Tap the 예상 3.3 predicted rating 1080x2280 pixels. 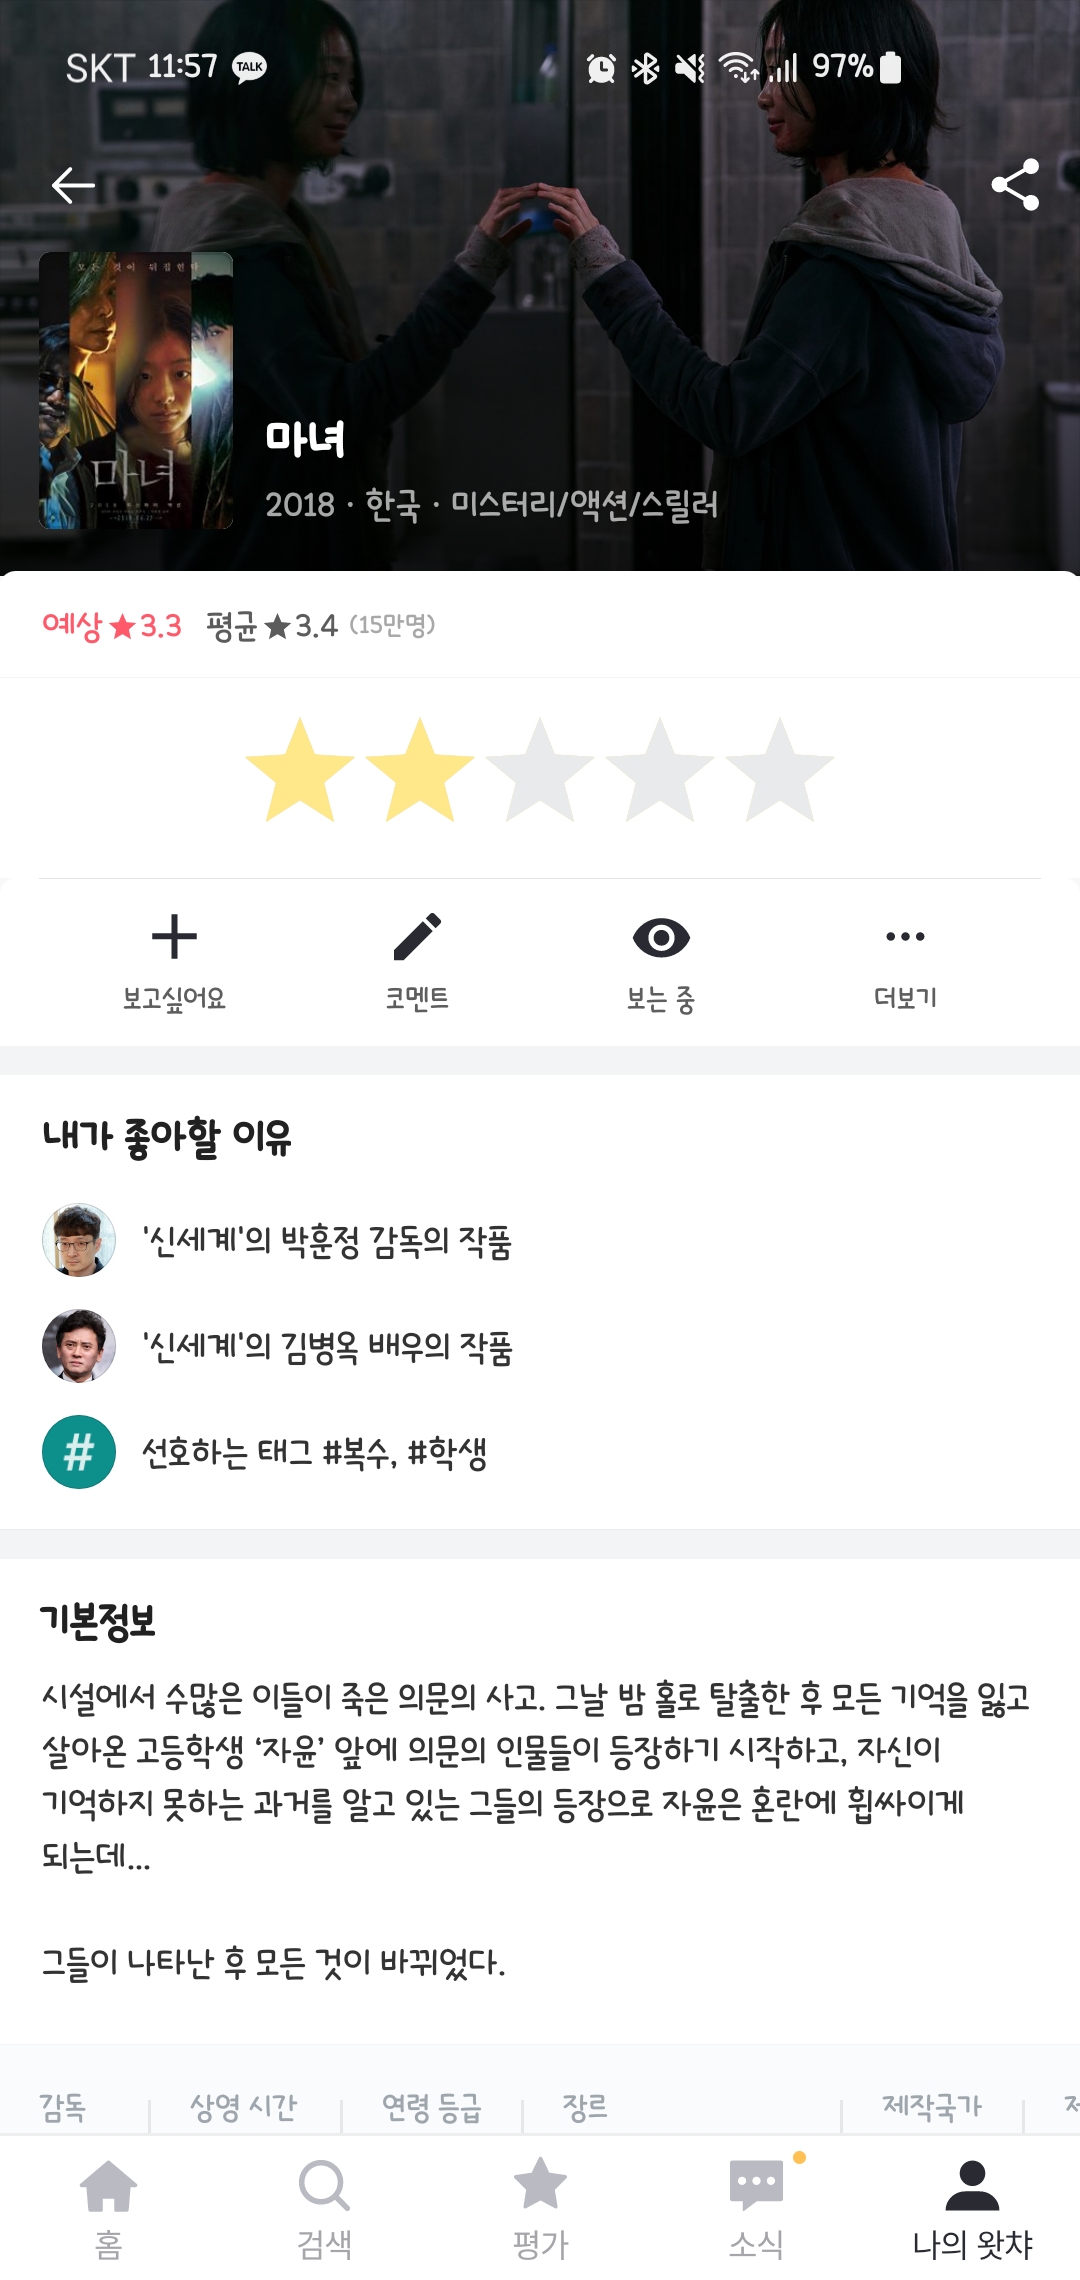[x=112, y=626]
